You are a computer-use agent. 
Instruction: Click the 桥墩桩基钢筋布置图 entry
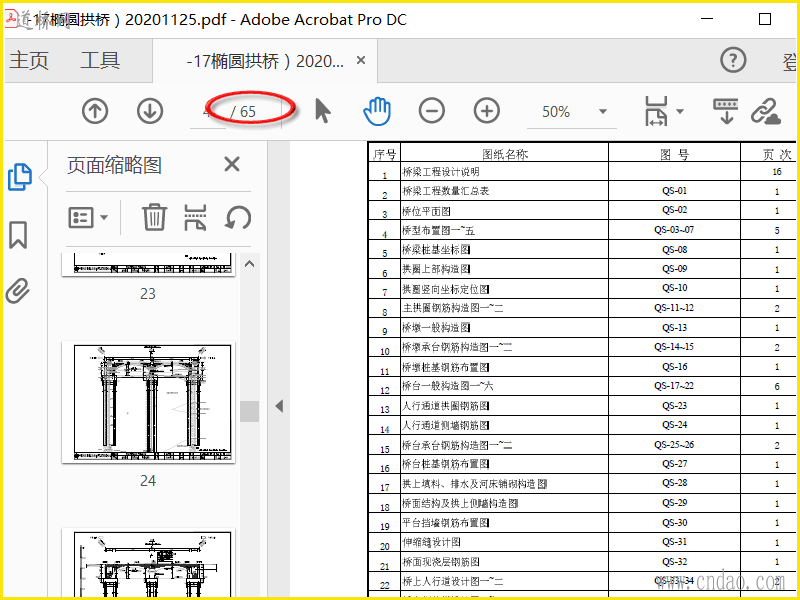(x=445, y=367)
